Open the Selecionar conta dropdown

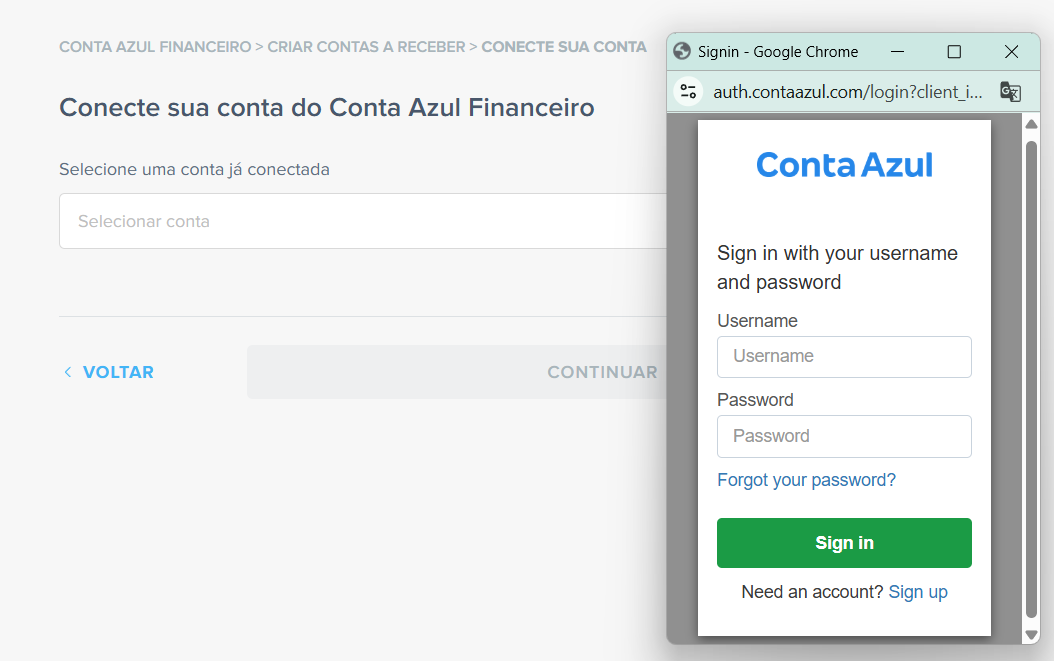[x=363, y=221]
